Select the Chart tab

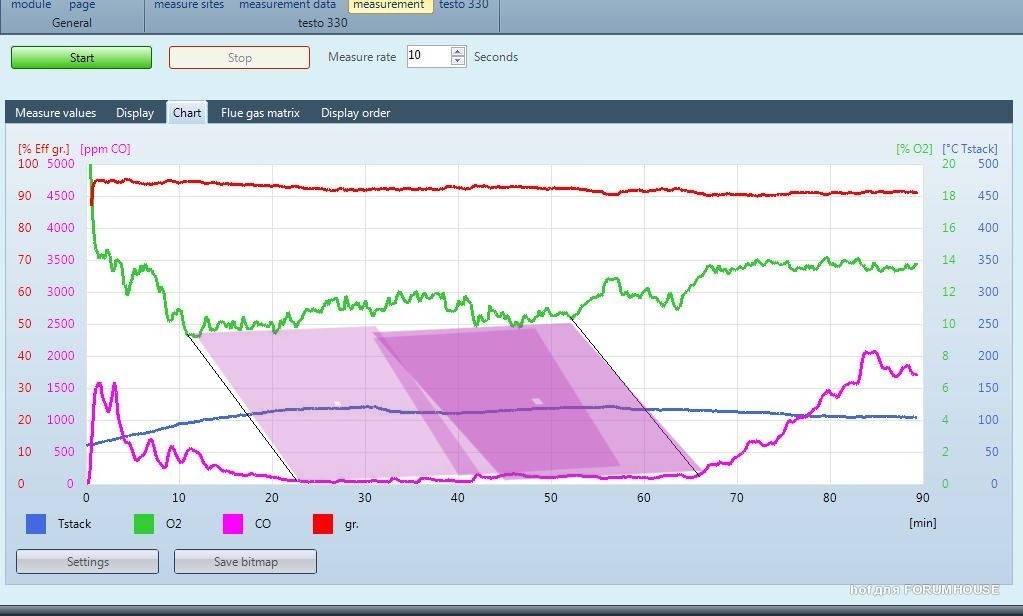pyautogui.click(x=187, y=113)
